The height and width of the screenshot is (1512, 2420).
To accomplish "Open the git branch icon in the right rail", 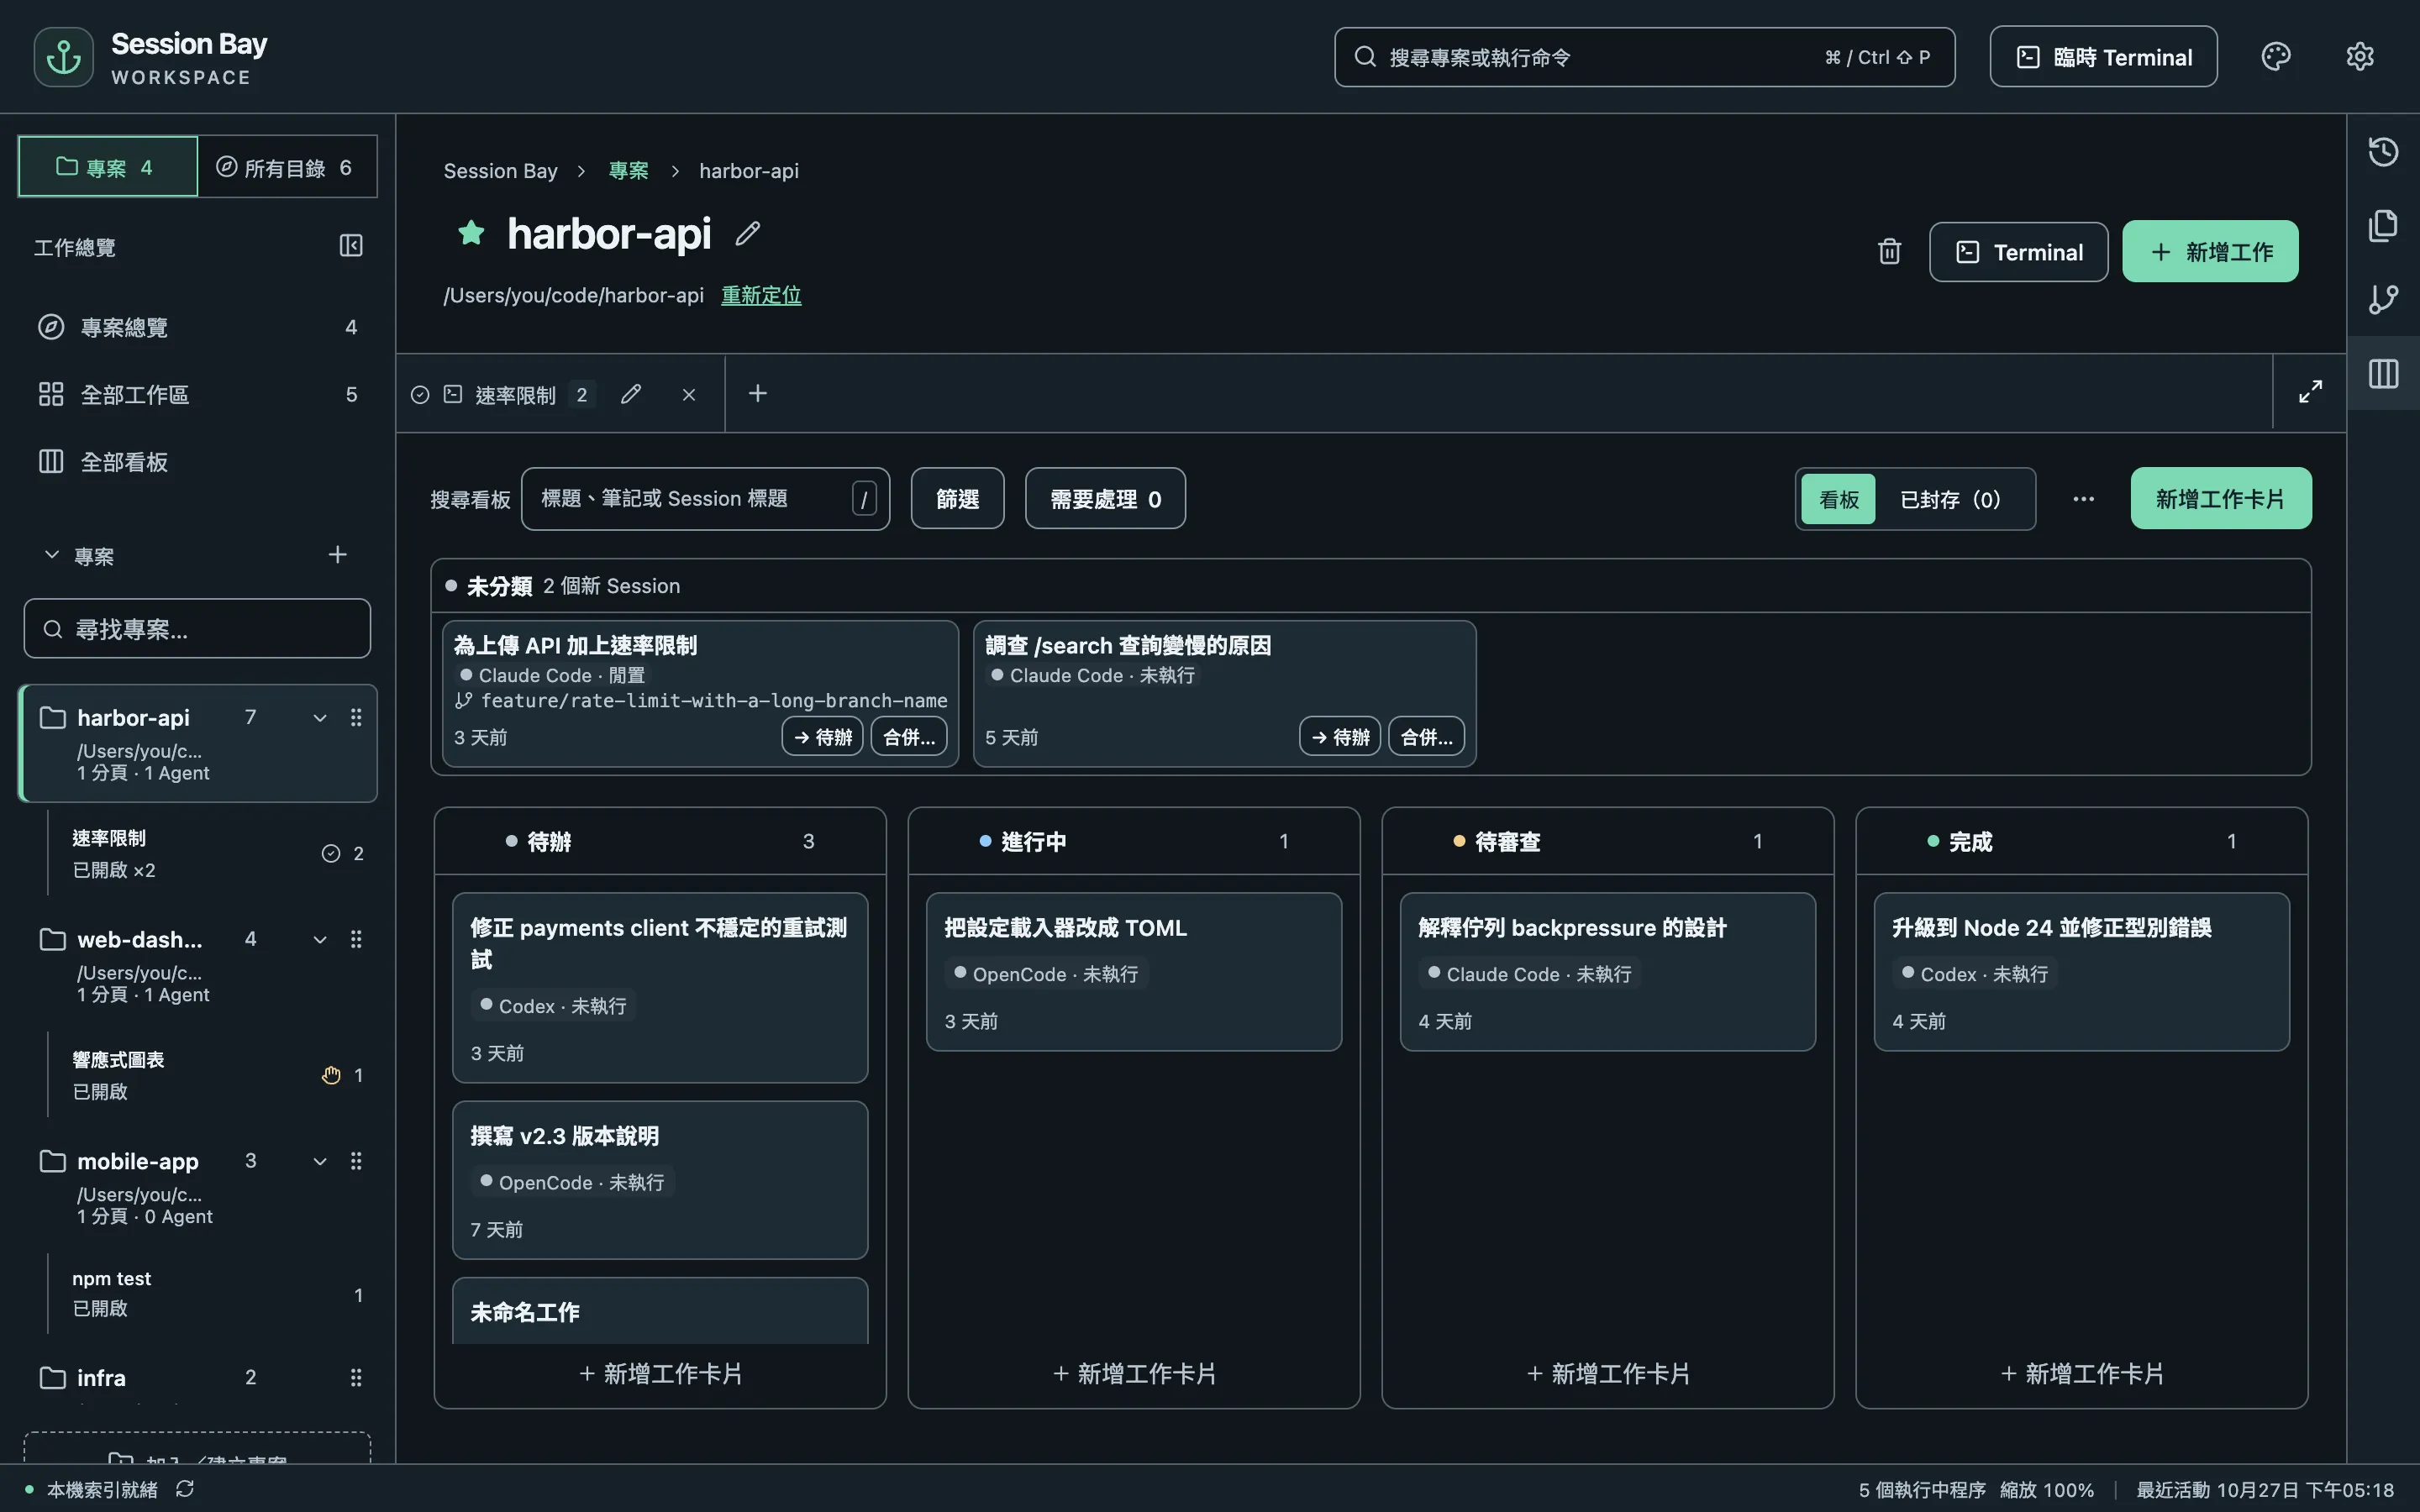I will pos(2383,299).
